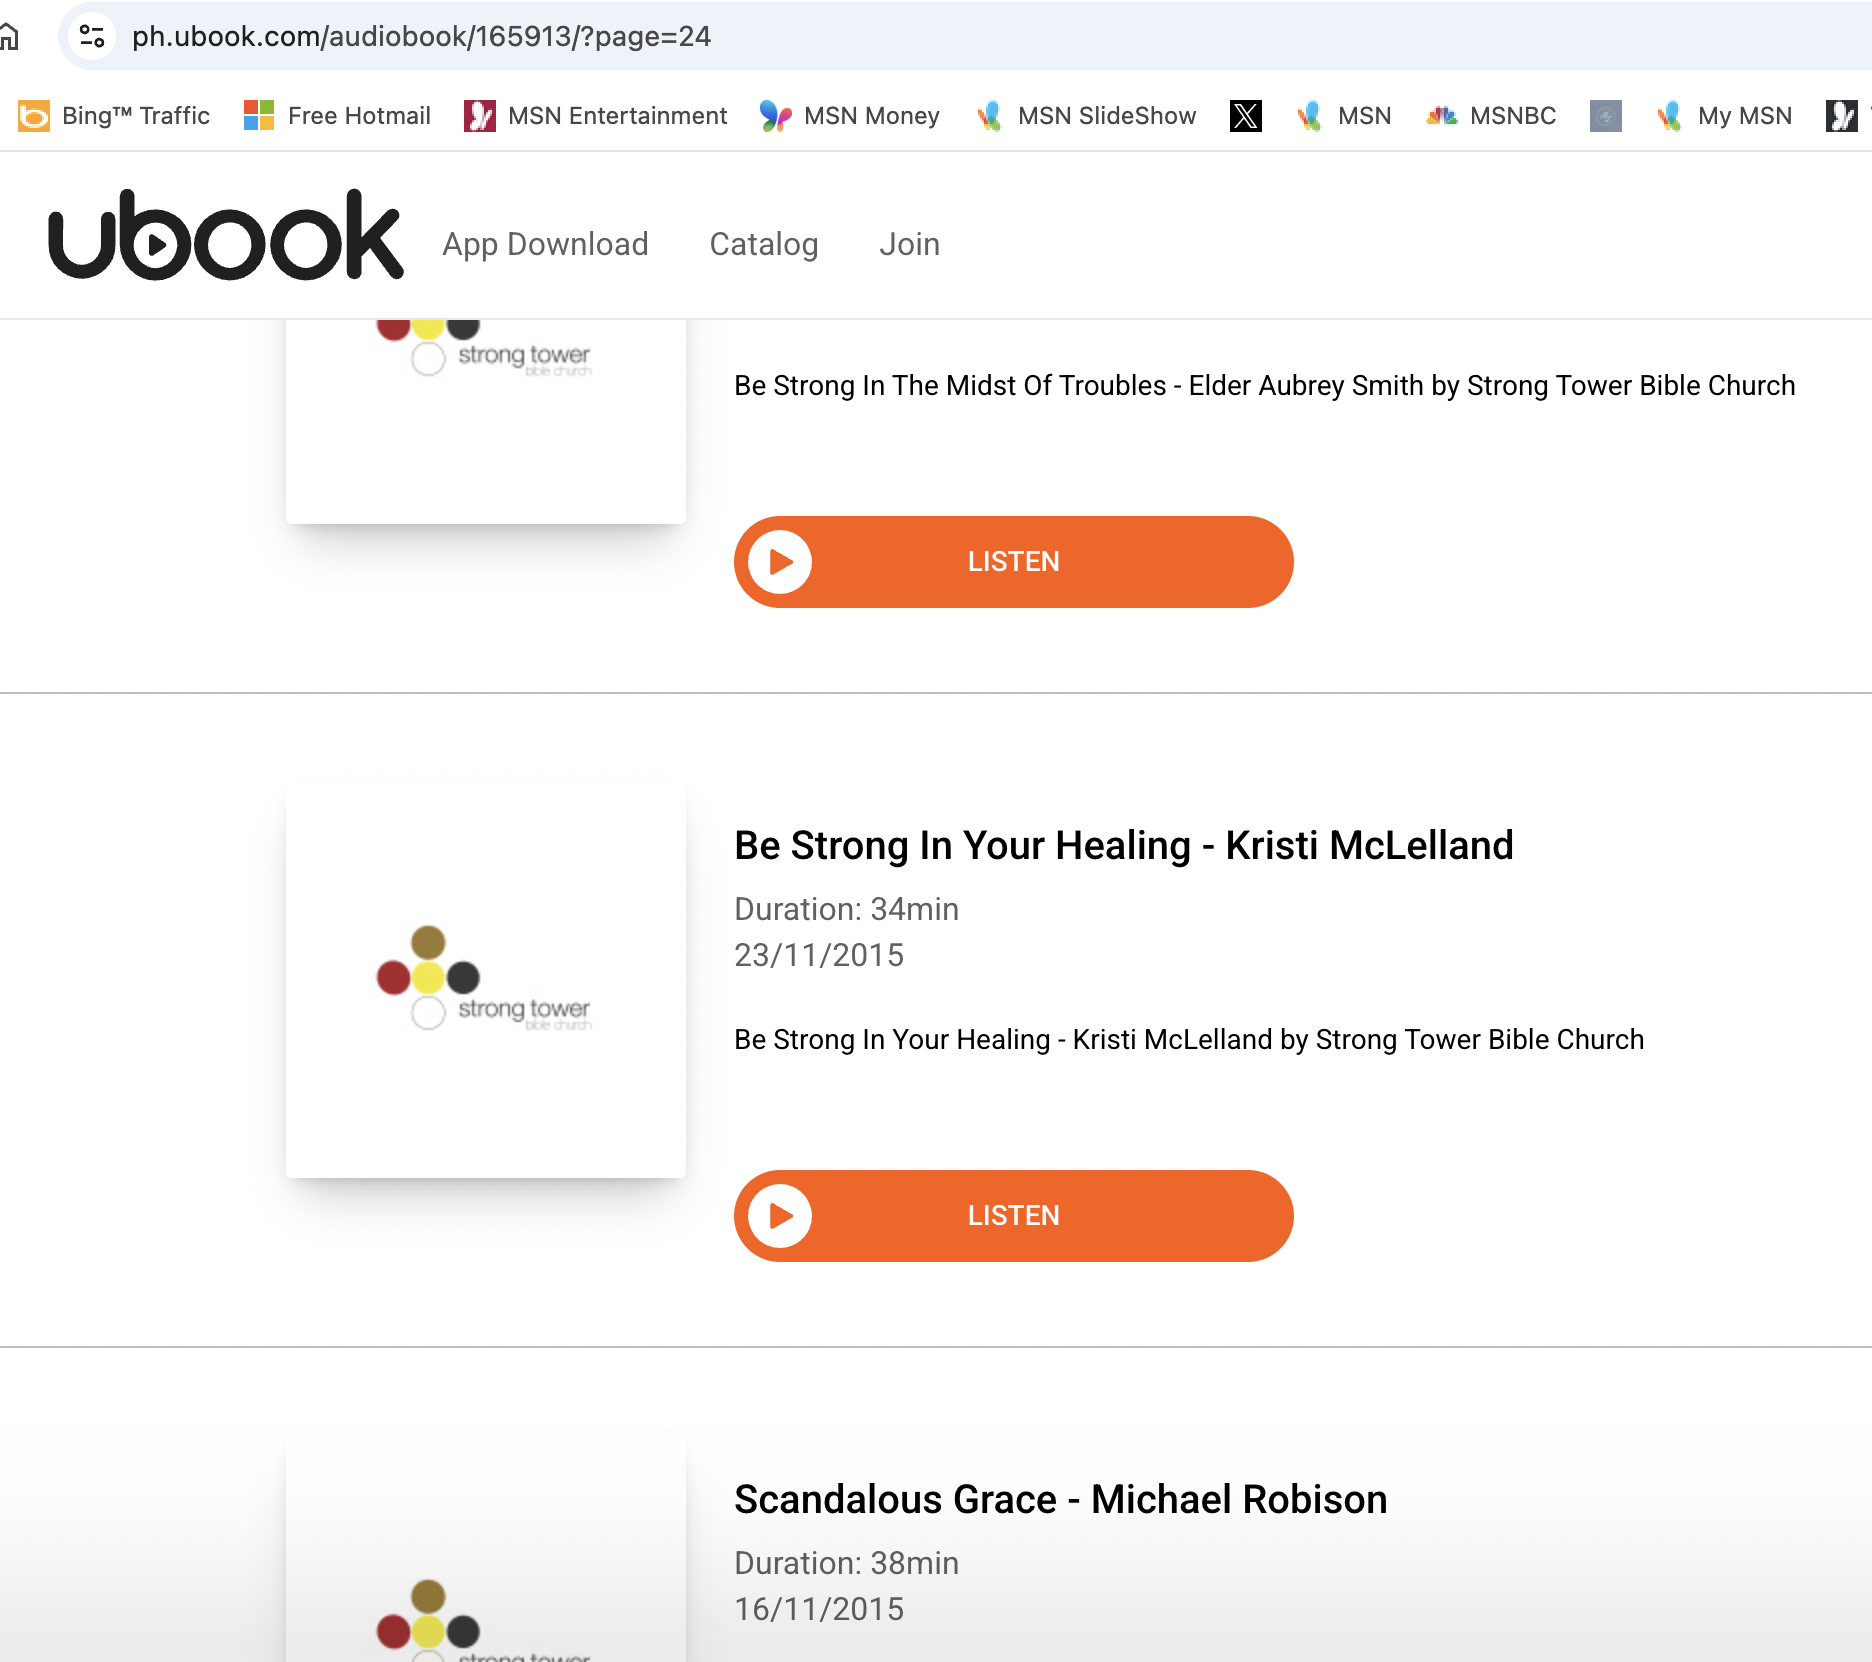Open the site settings icon in address bar
Screen dimensions: 1872x1662
tap(92, 36)
